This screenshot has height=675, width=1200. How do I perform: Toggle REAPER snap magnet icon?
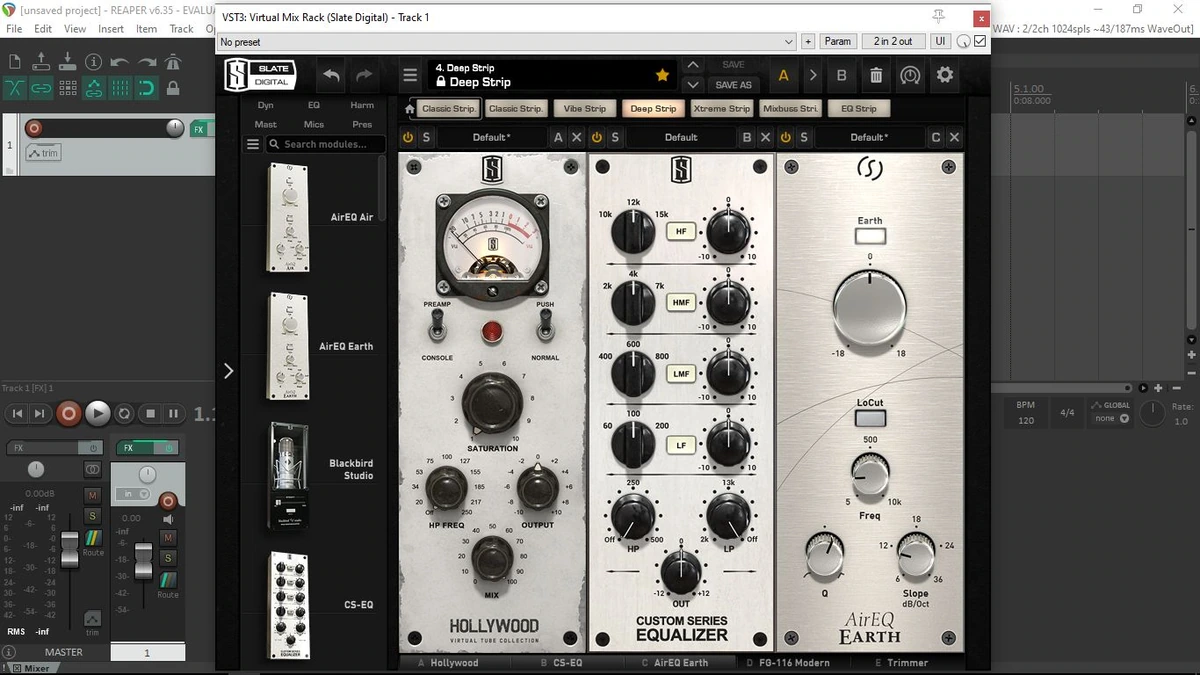[x=146, y=88]
